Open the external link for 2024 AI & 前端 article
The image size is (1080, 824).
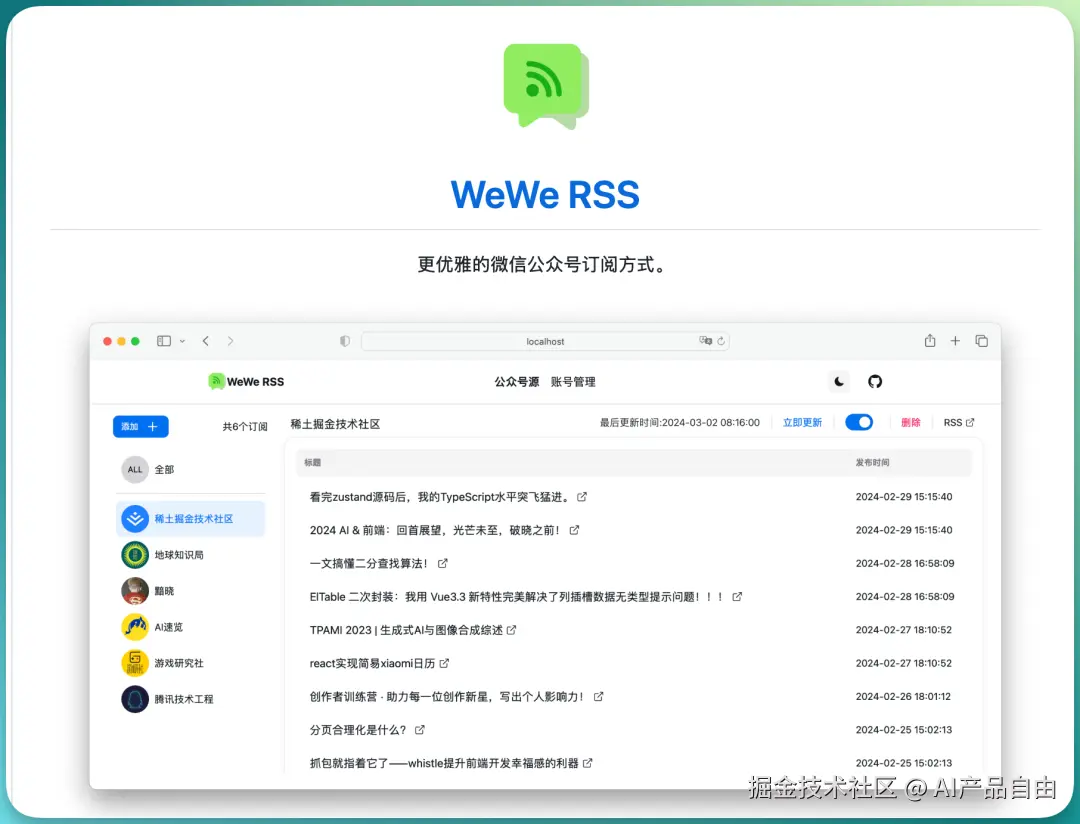[x=574, y=530]
